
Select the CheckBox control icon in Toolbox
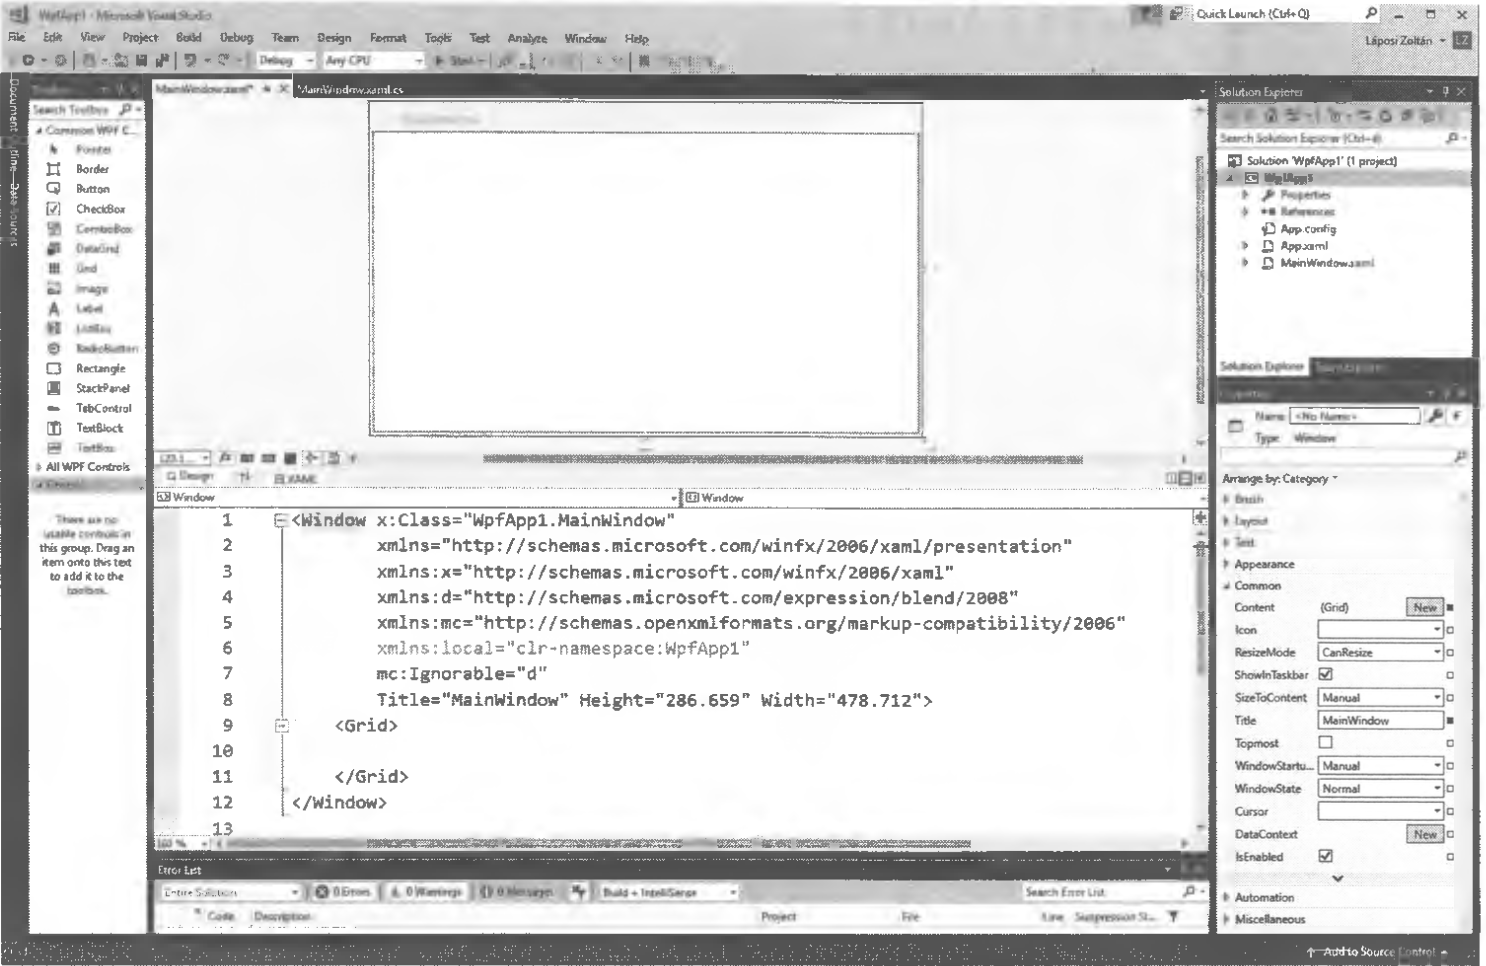[x=54, y=209]
